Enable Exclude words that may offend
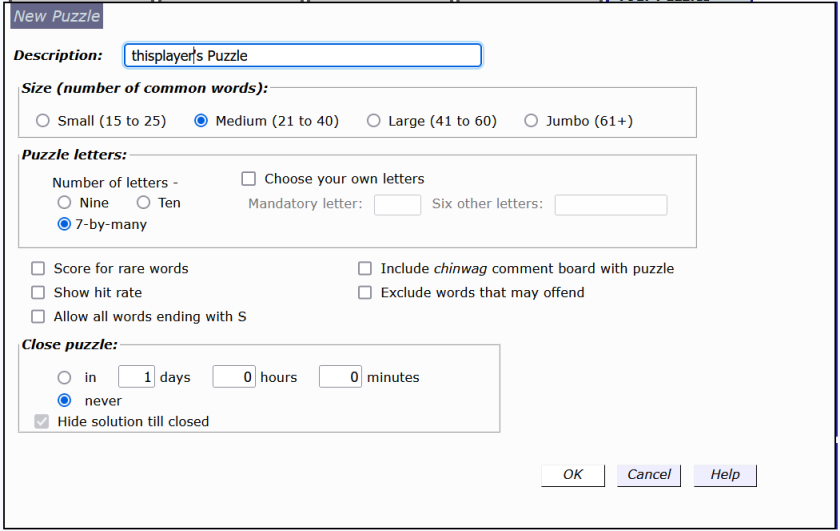This screenshot has width=840, height=531. 365,293
